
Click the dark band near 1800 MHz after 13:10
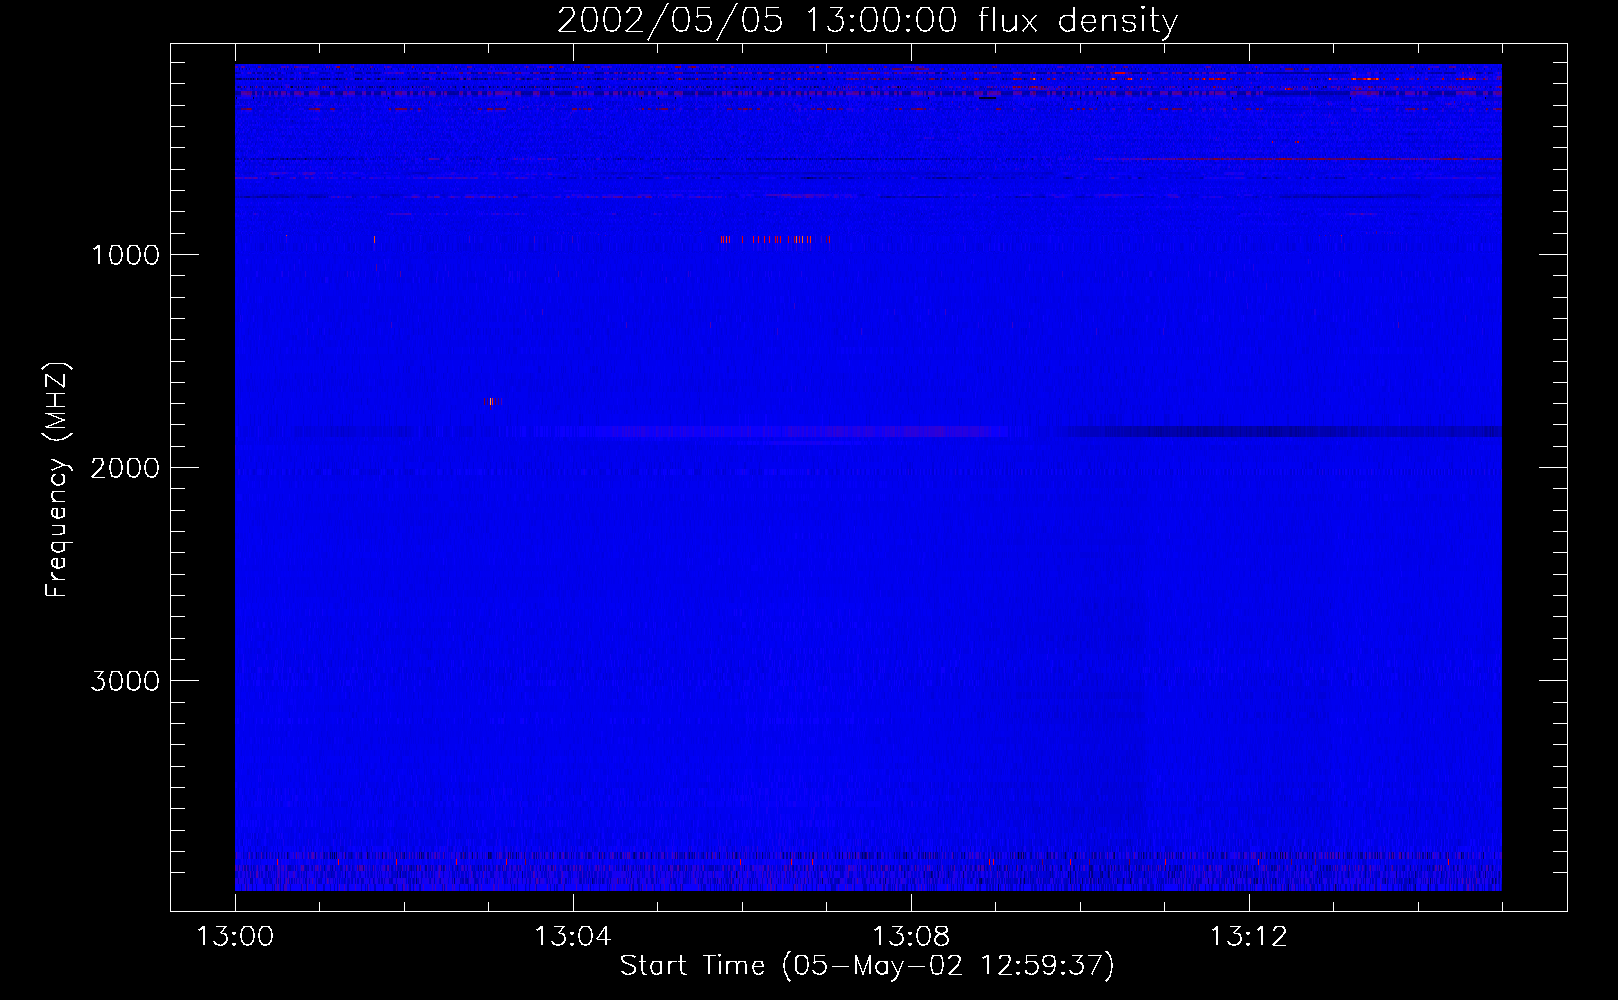pos(1280,432)
